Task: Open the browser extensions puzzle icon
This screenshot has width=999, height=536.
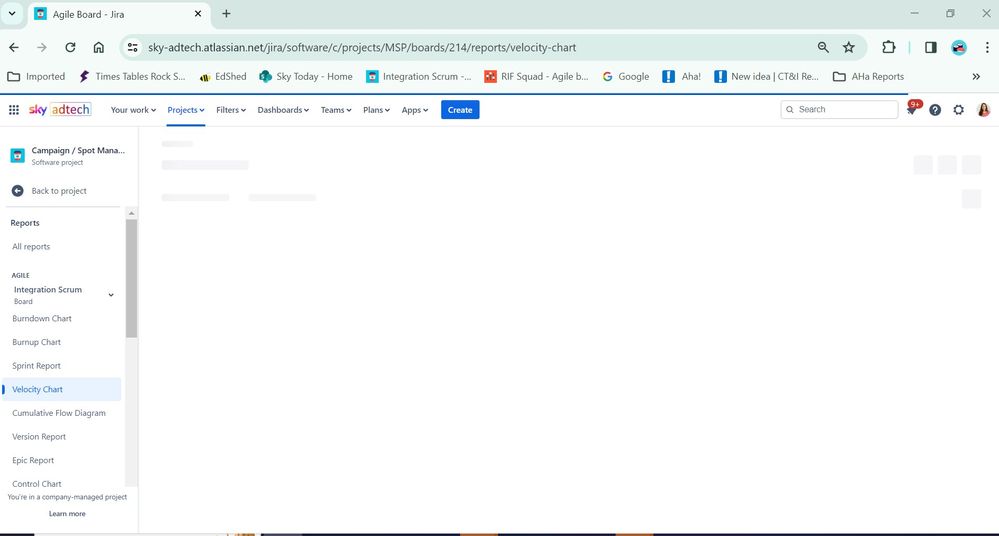Action: pos(888,47)
